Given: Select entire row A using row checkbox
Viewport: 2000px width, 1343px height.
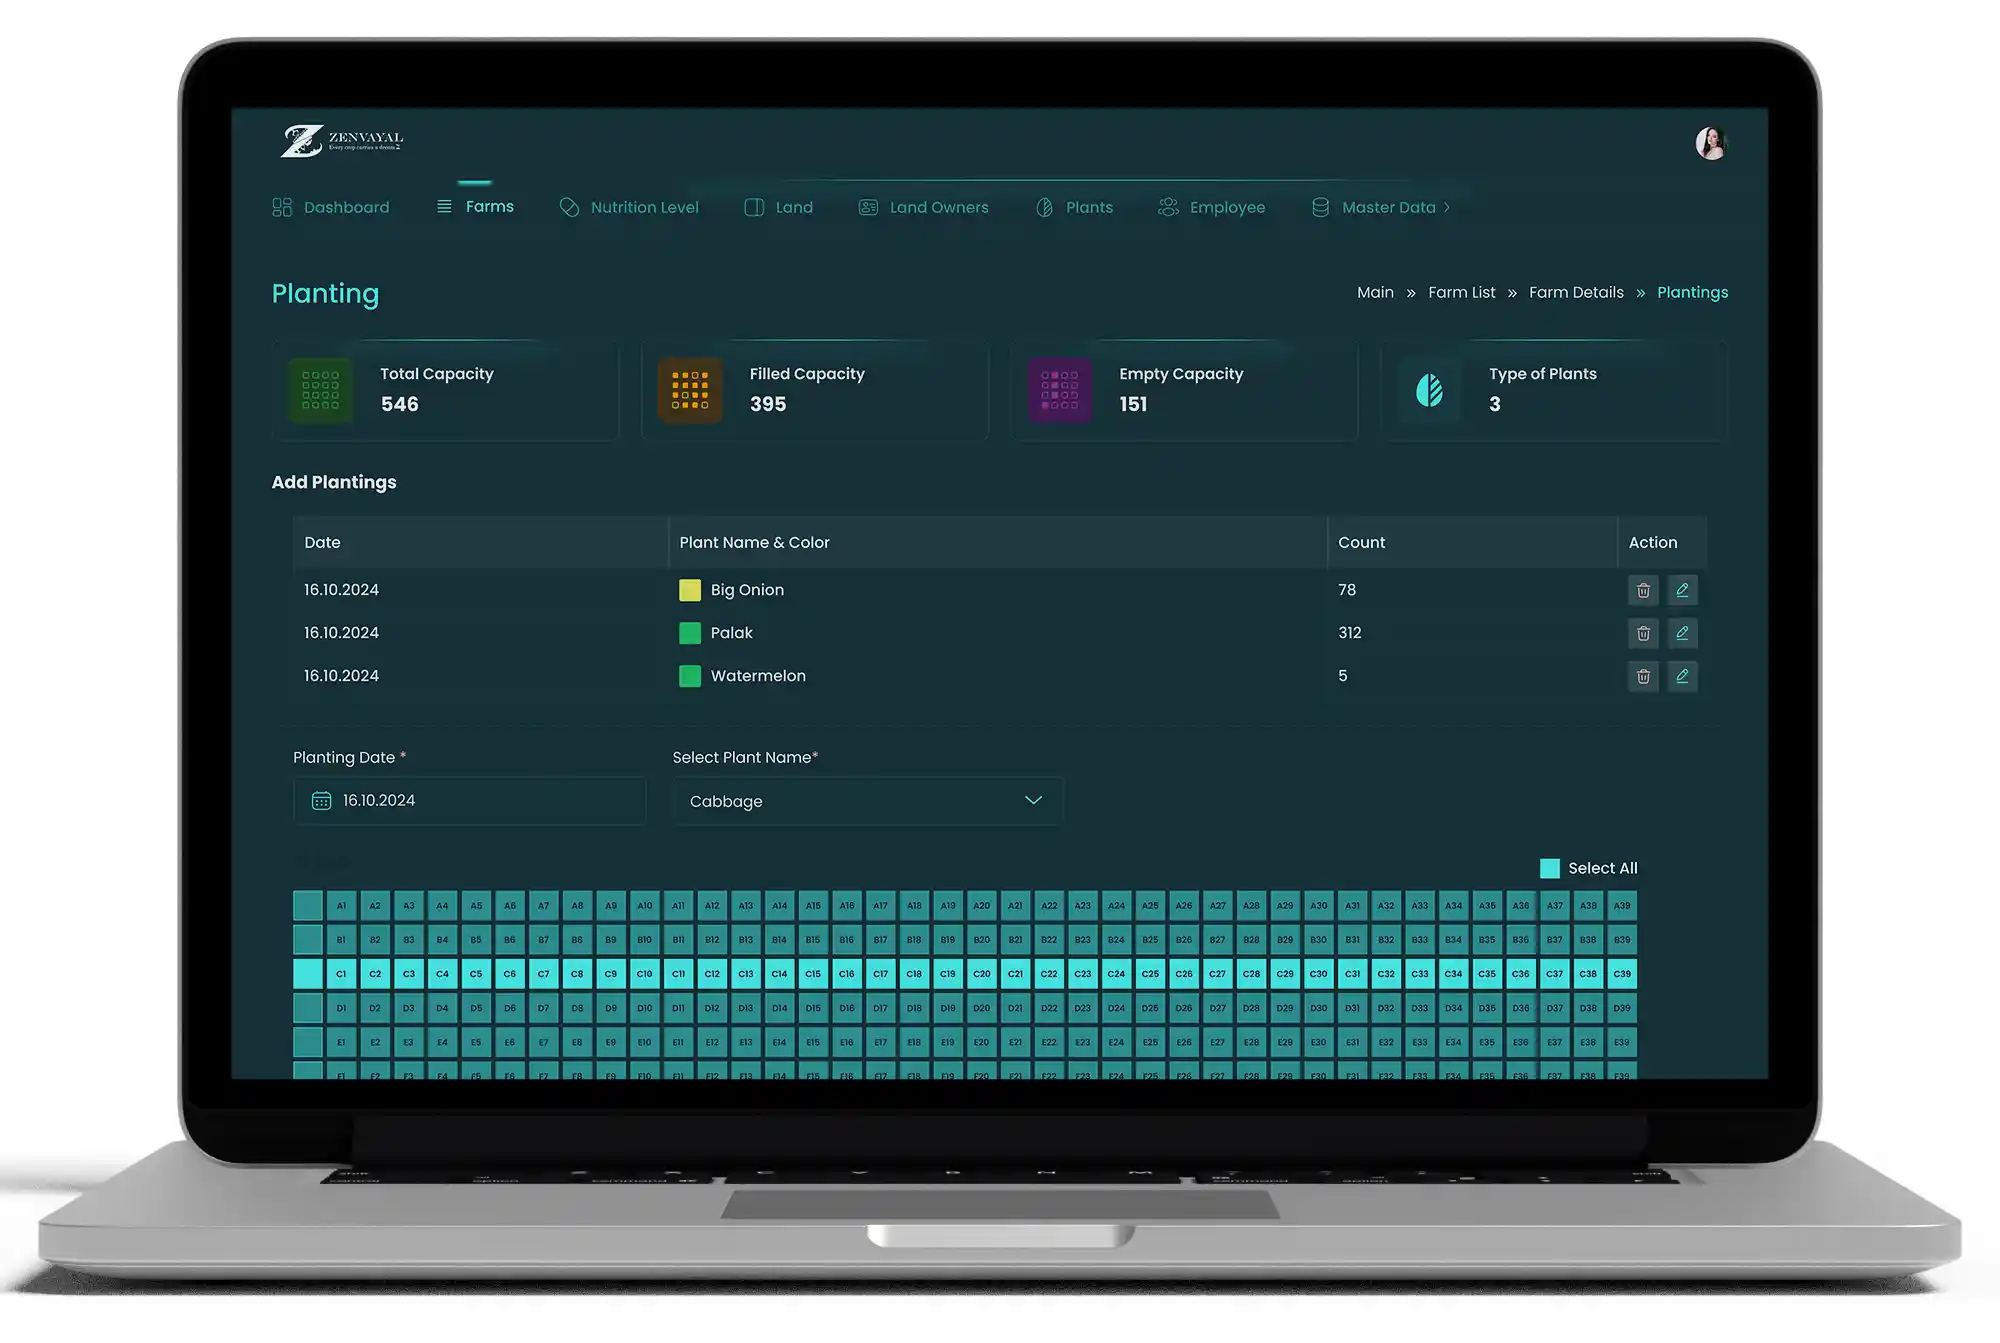Looking at the screenshot, I should point(307,905).
